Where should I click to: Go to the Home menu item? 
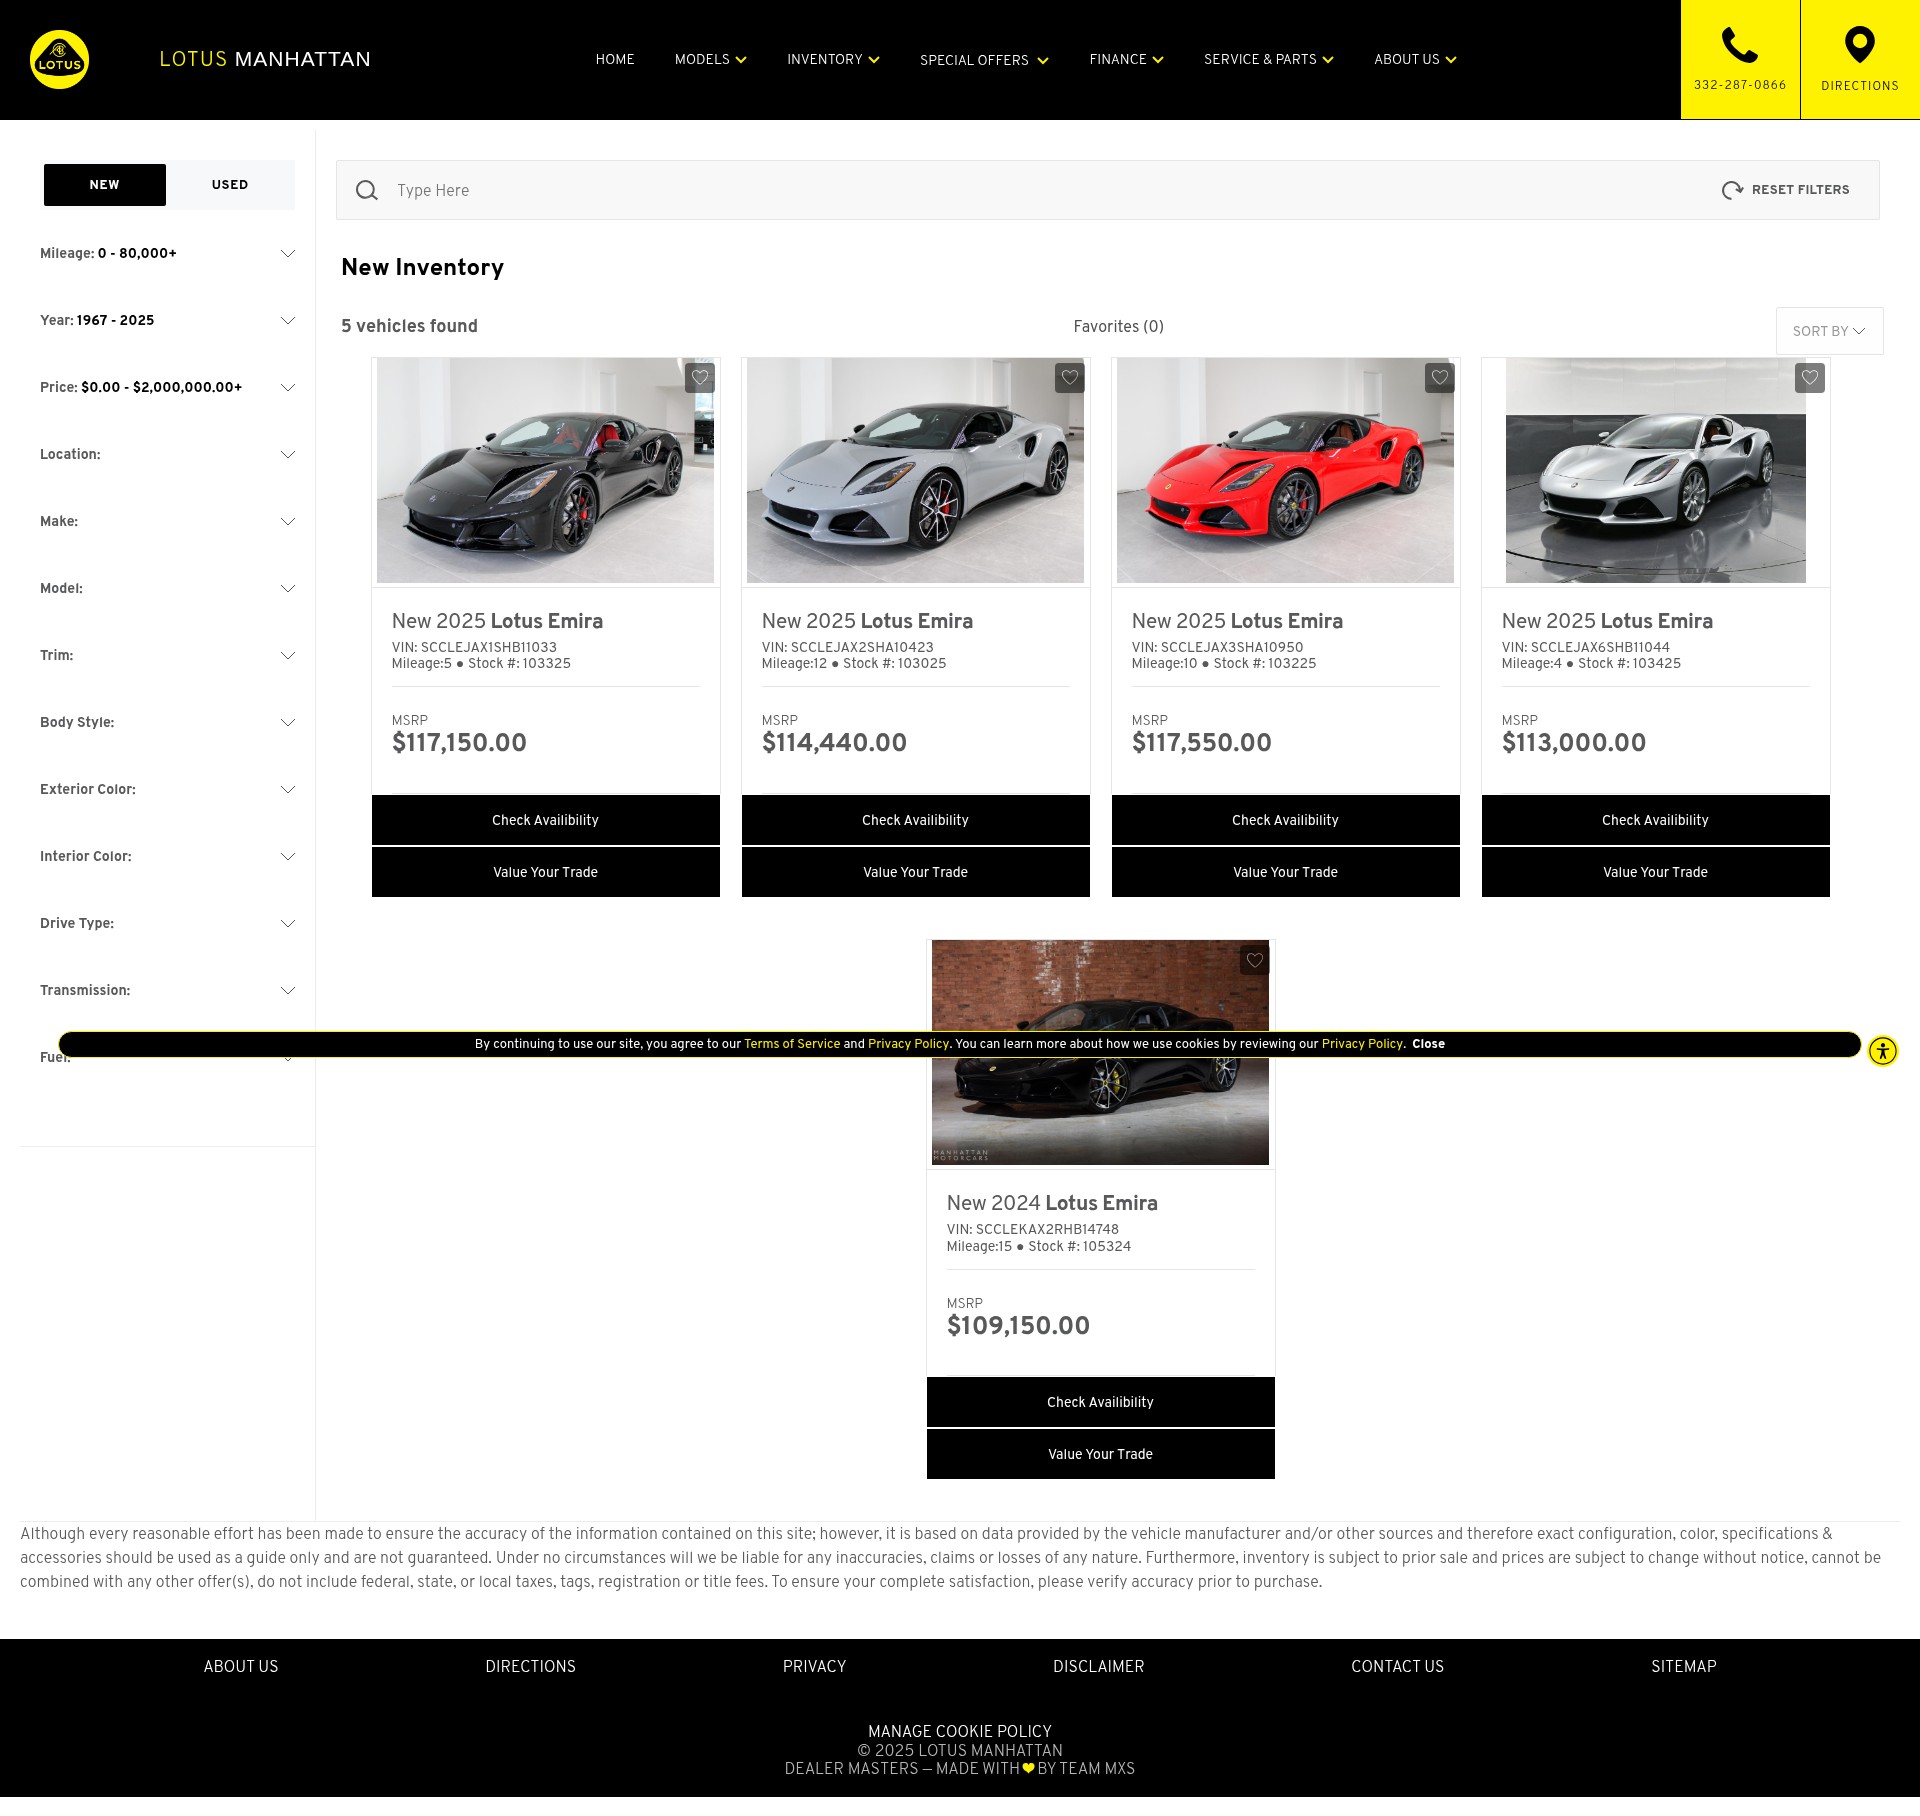[615, 60]
